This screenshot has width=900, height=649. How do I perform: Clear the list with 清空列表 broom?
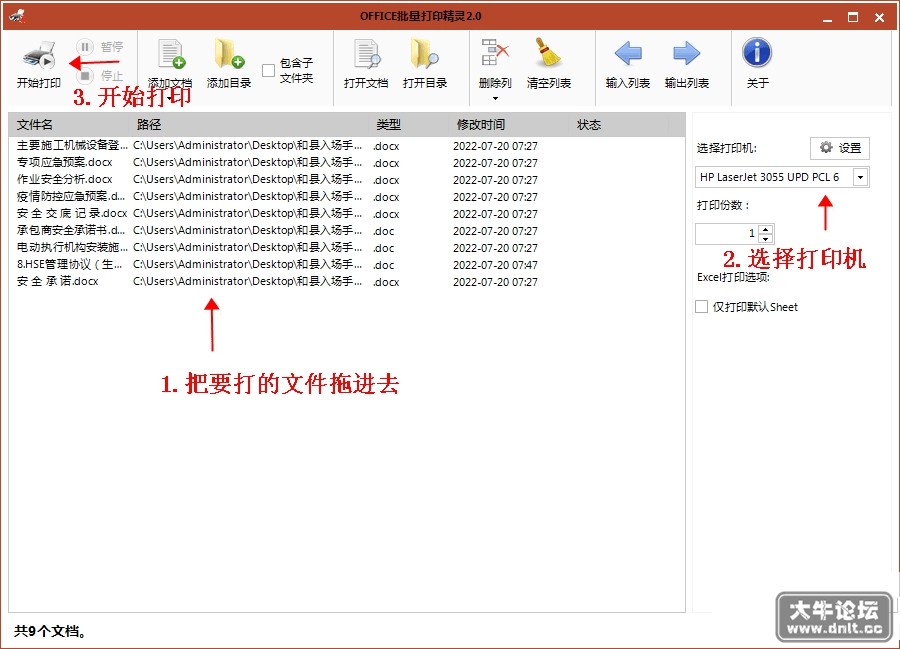549,53
